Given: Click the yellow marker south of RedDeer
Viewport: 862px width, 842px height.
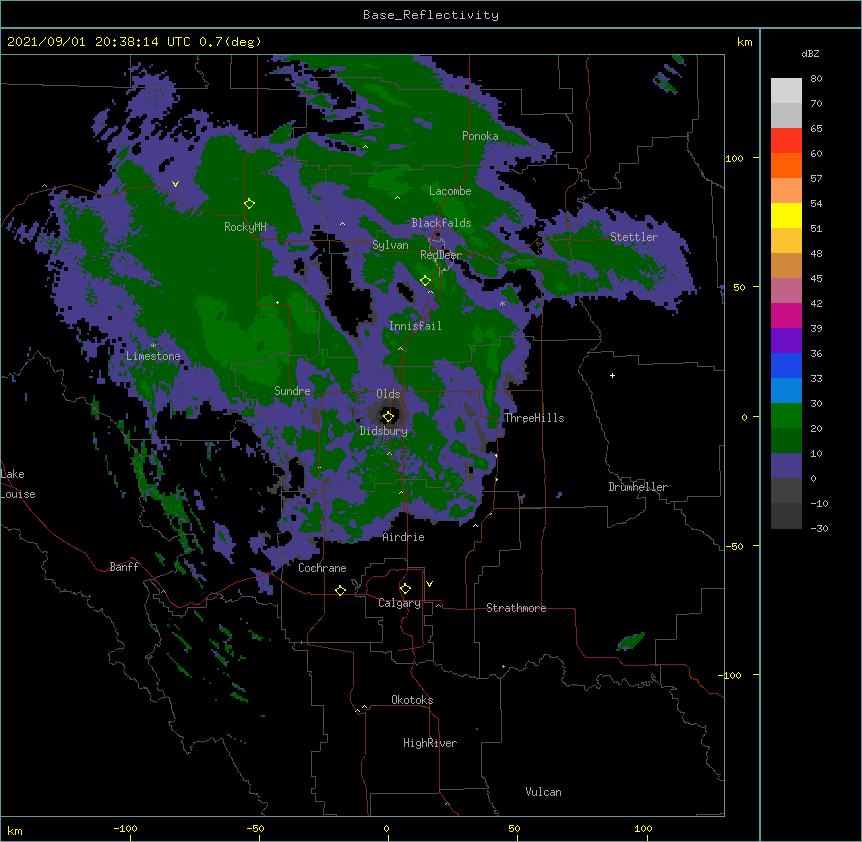Looking at the screenshot, I should pos(426,281).
